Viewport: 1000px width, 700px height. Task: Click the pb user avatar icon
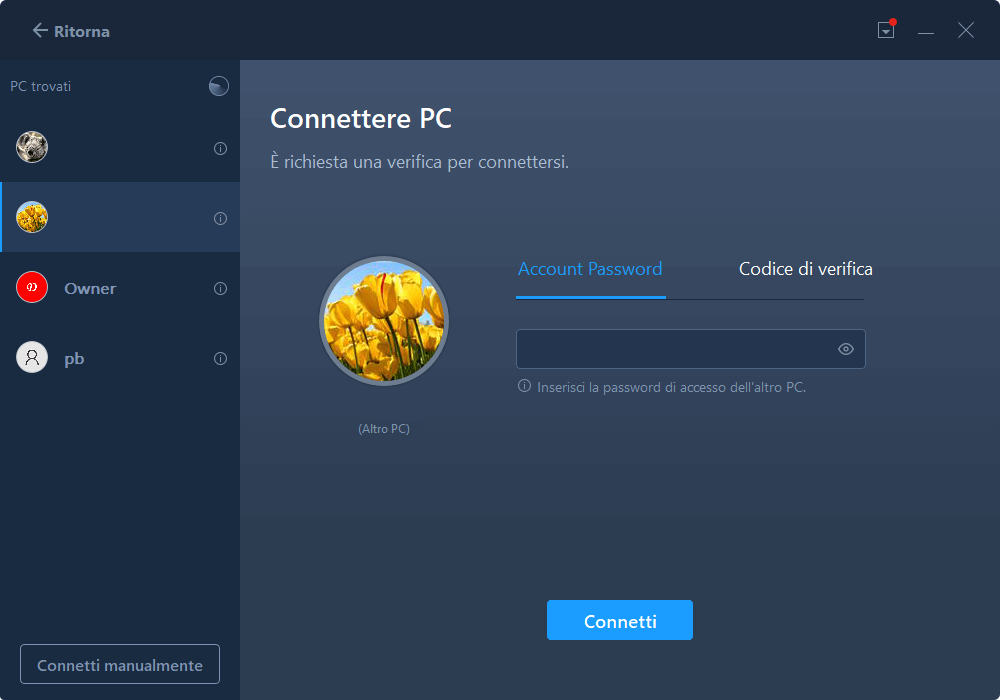pos(32,358)
